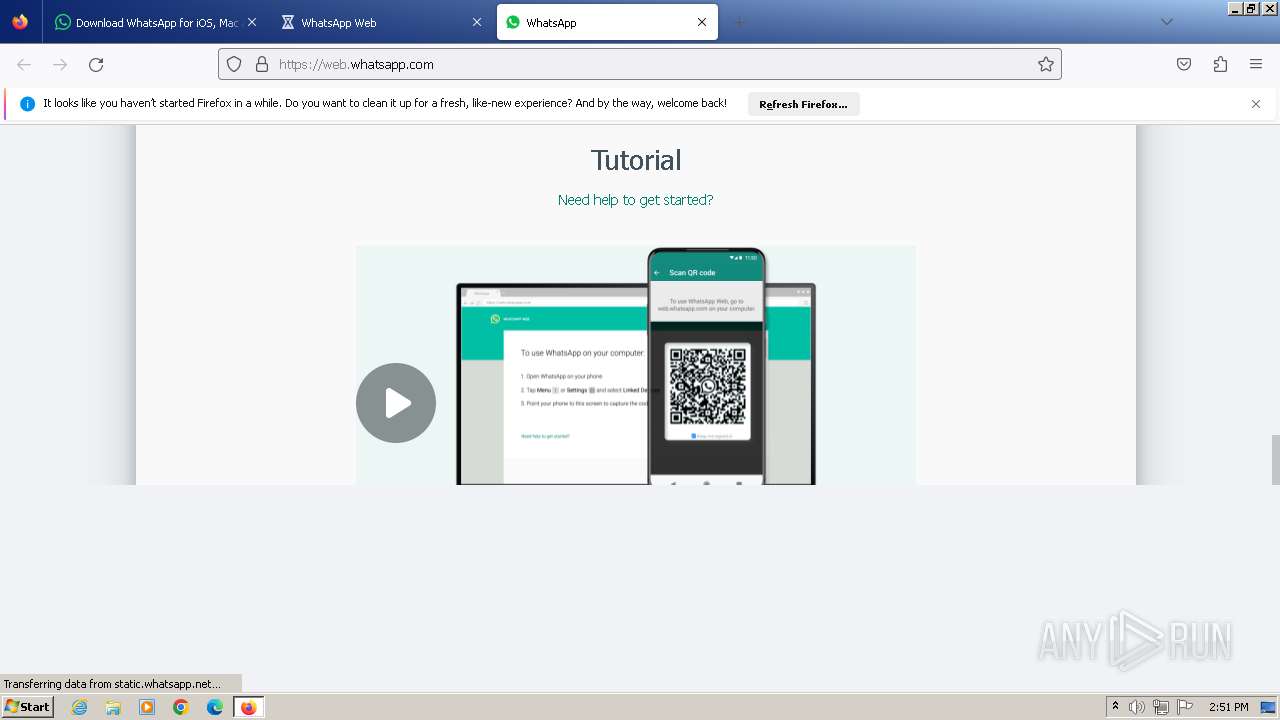Open the Save to Pocket button
The height and width of the screenshot is (720, 1280).
click(1184, 64)
